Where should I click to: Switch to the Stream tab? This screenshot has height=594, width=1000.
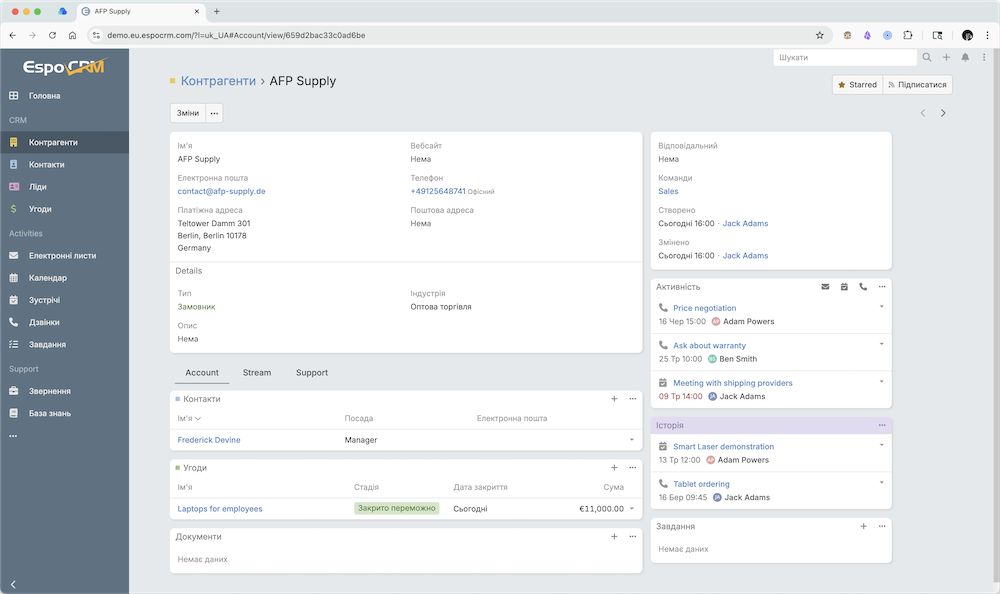click(x=257, y=373)
